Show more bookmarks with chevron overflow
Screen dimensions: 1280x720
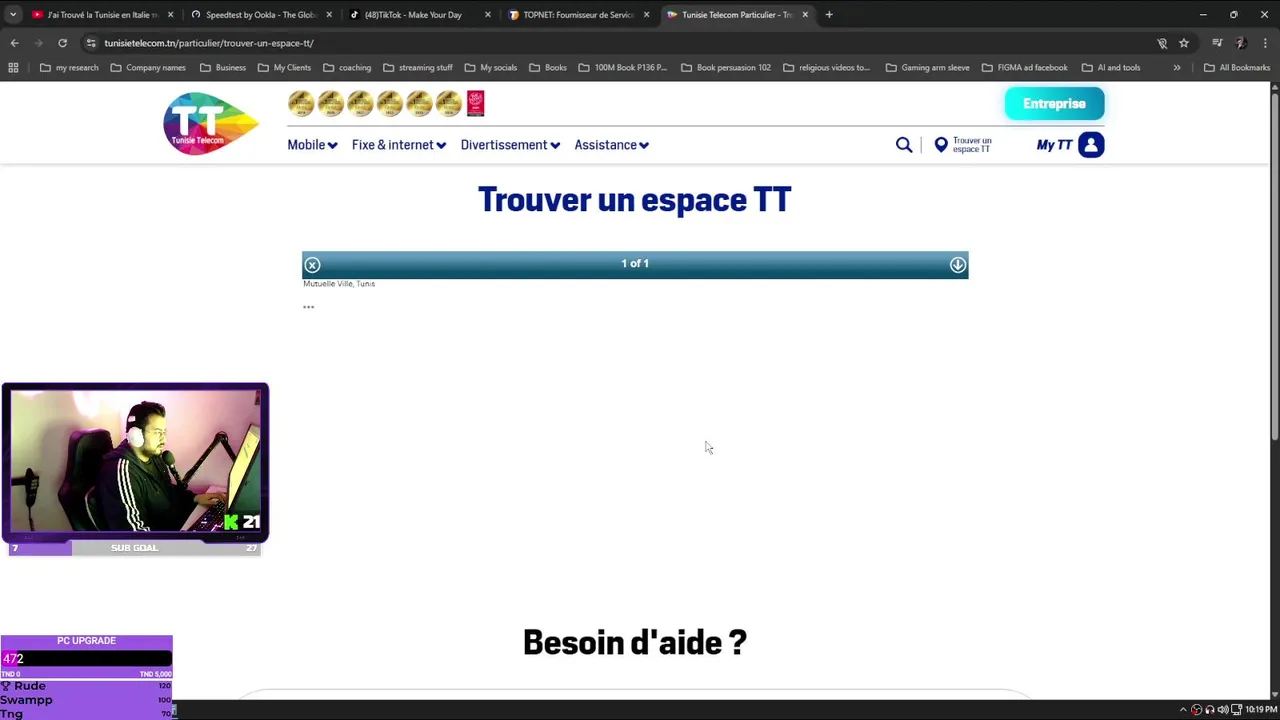point(1177,68)
